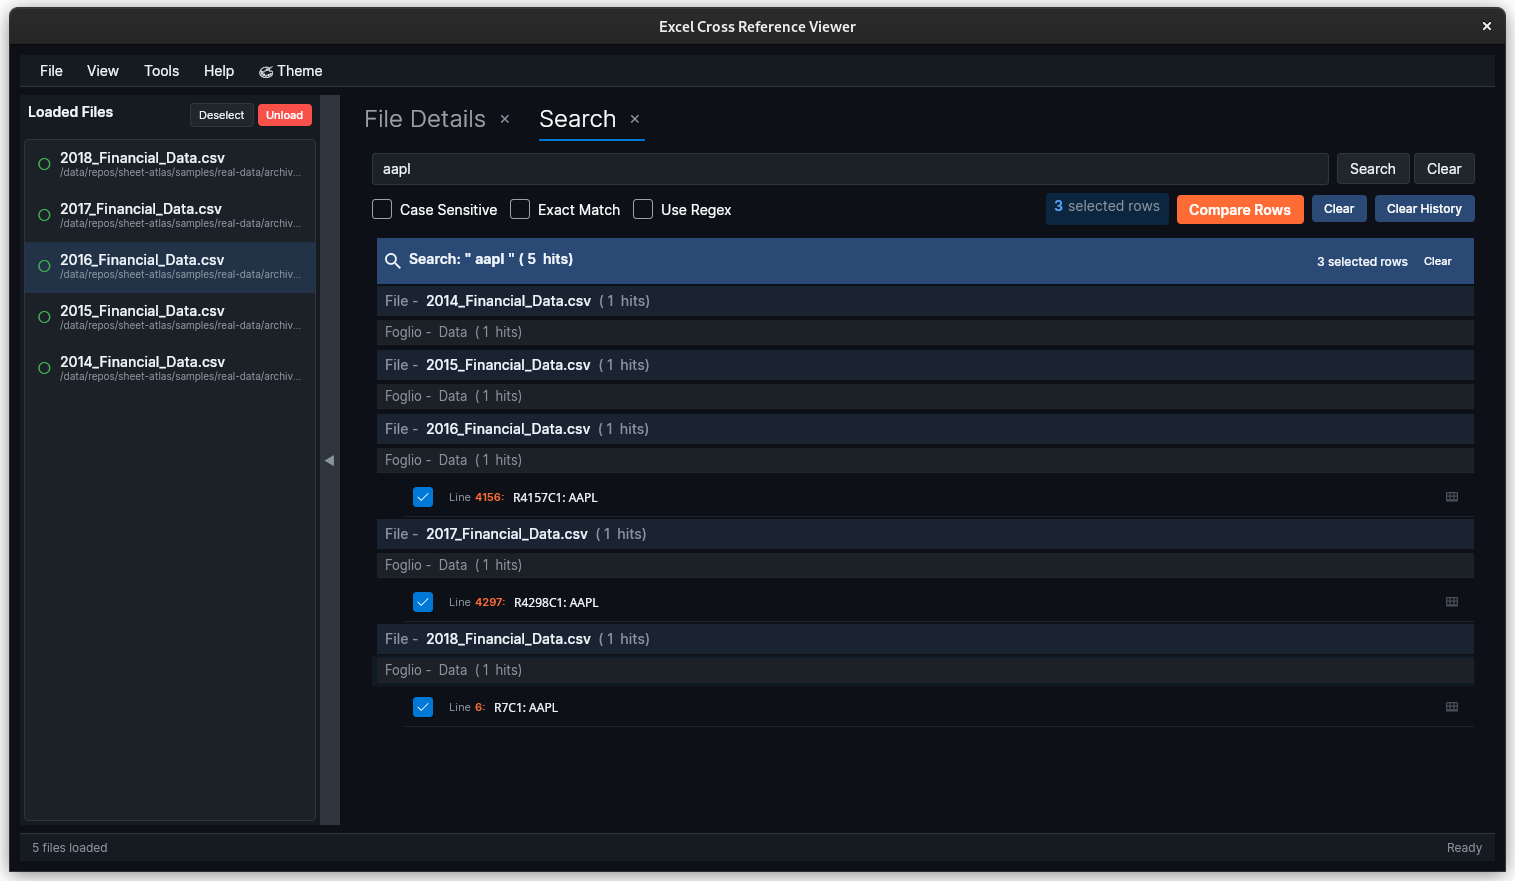The height and width of the screenshot is (881, 1515).
Task: Enable the Case Sensitive checkbox
Action: click(381, 209)
